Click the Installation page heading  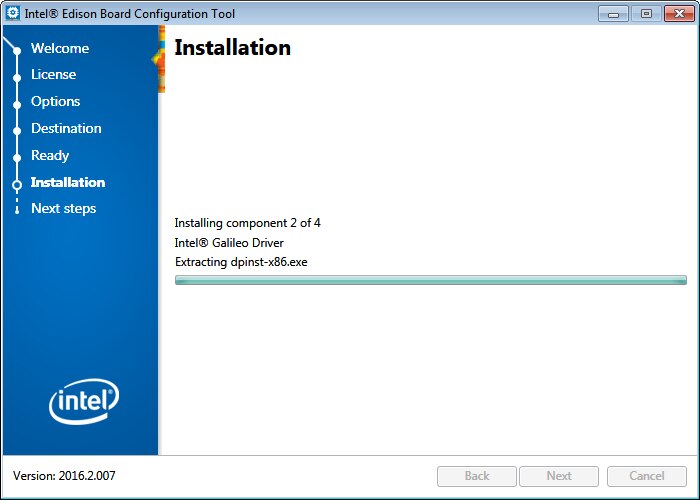pos(232,47)
